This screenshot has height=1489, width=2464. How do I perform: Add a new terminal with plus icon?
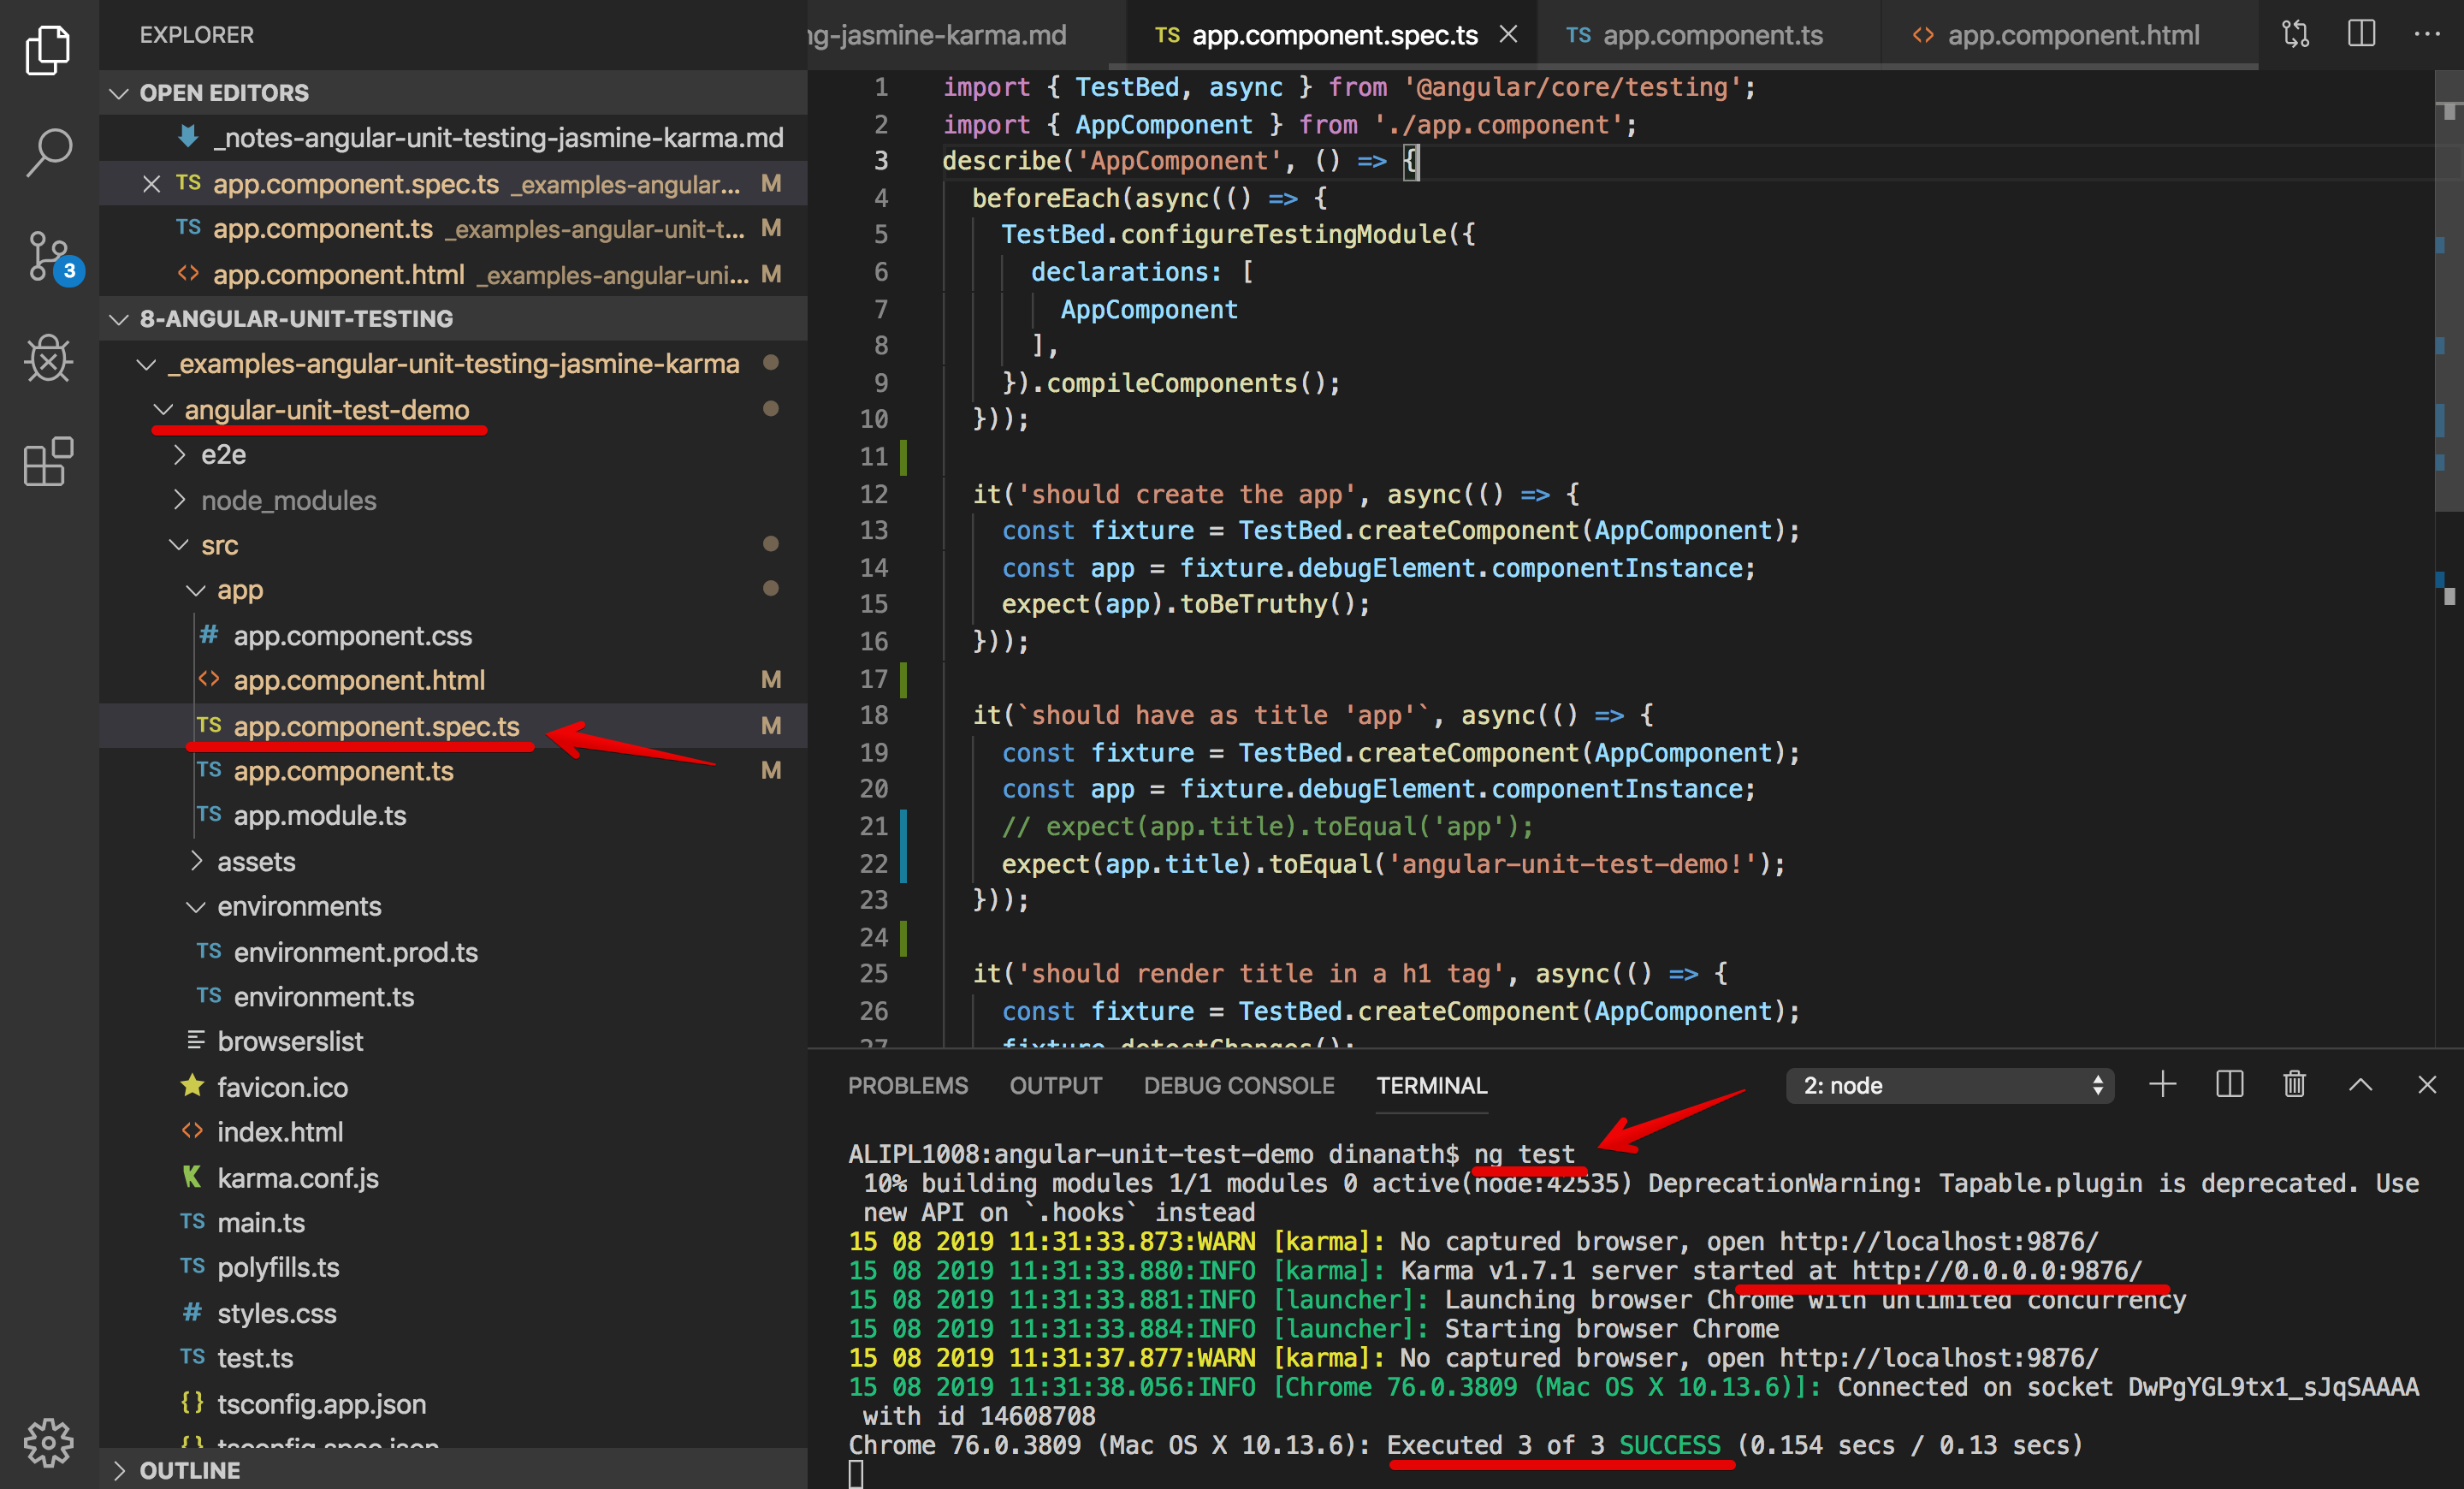2162,1084
